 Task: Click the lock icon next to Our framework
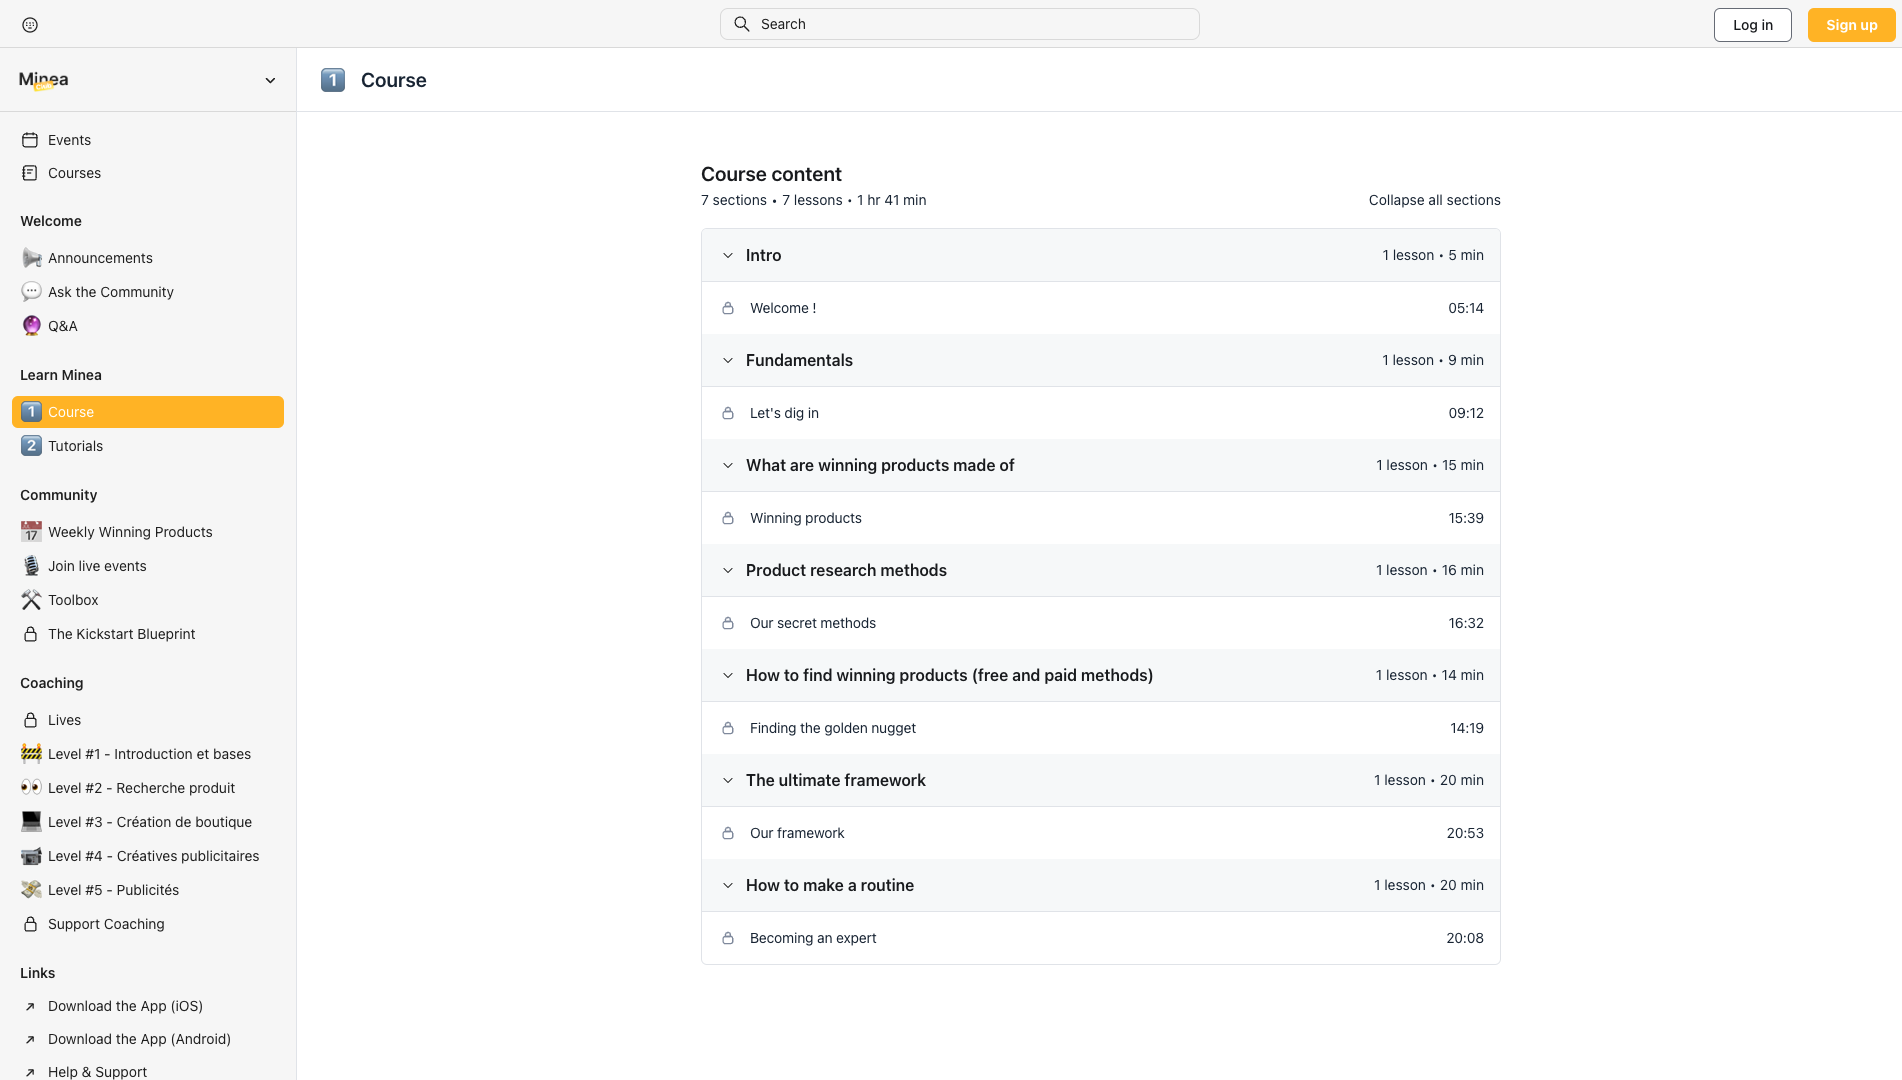coord(728,833)
